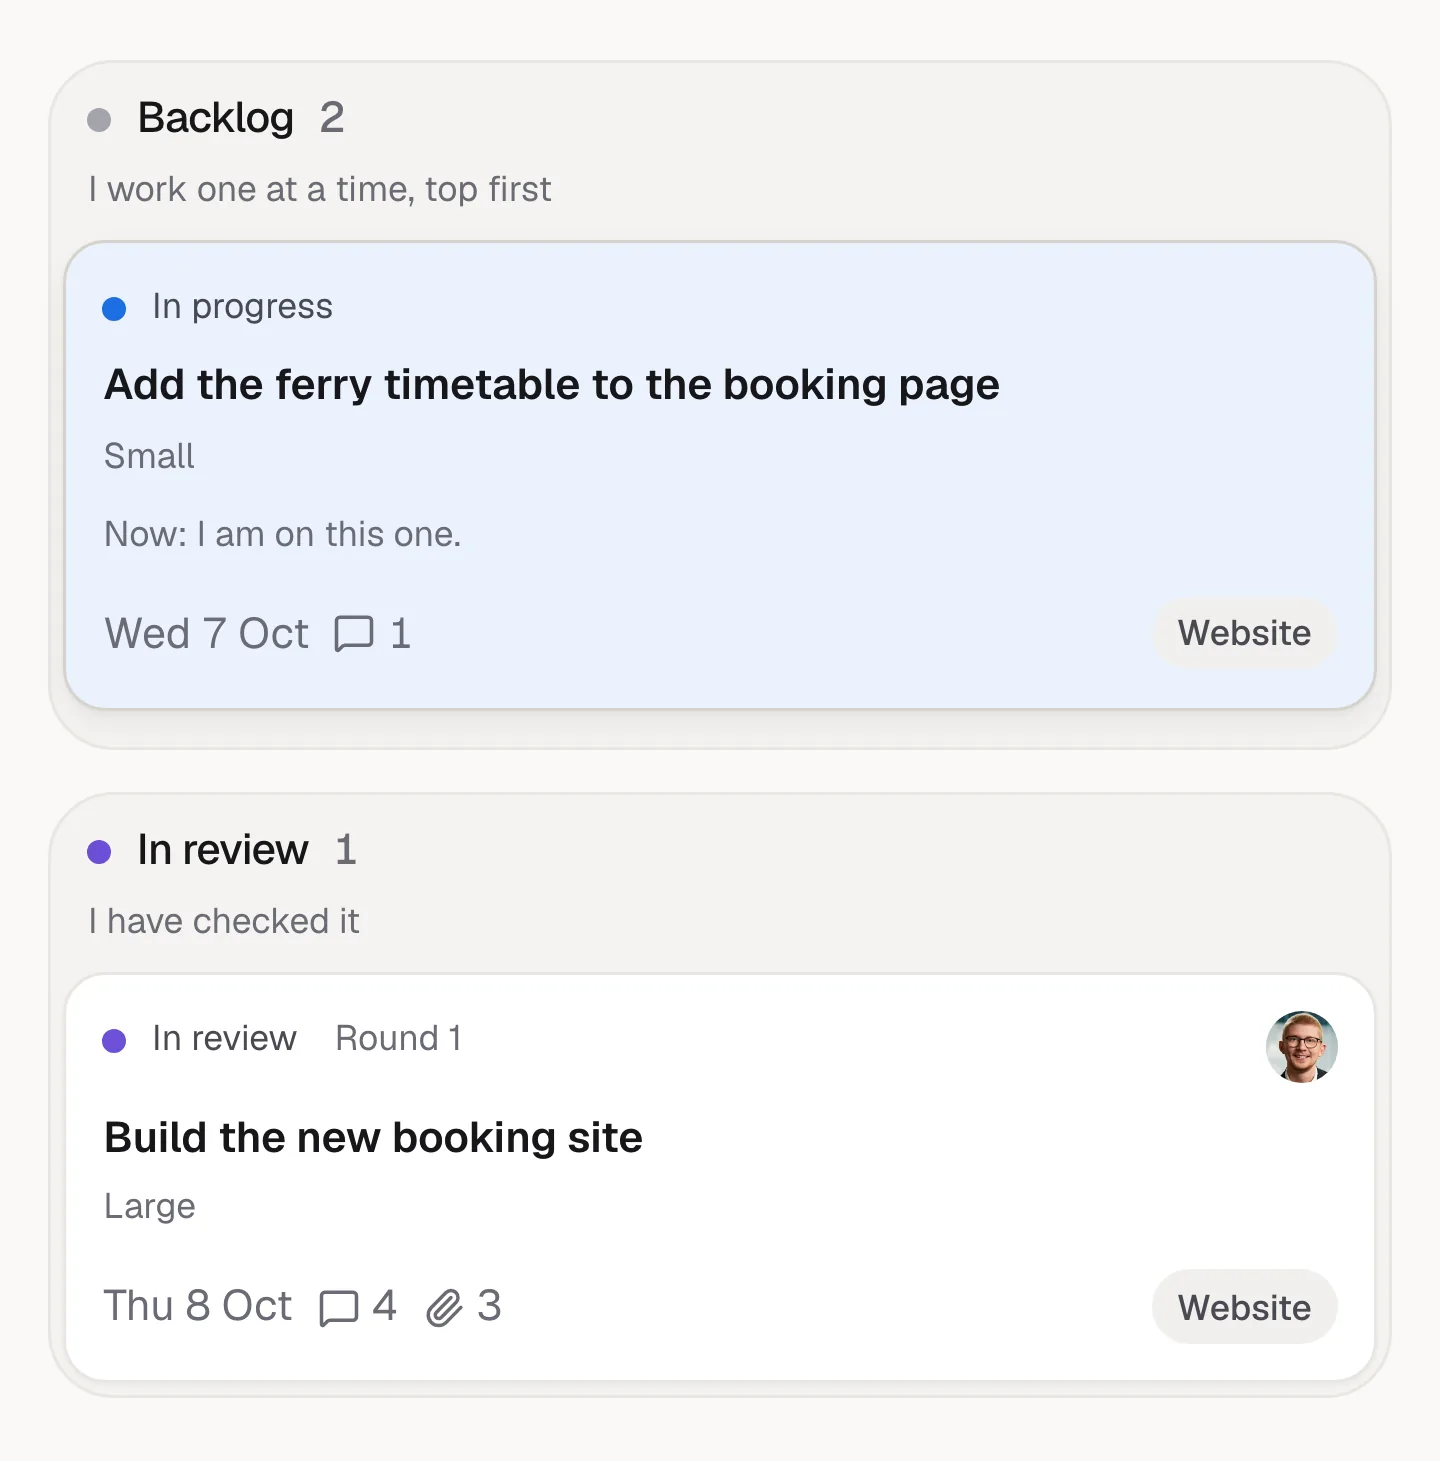Click the 'In review' status label on the booking card

(x=224, y=1039)
